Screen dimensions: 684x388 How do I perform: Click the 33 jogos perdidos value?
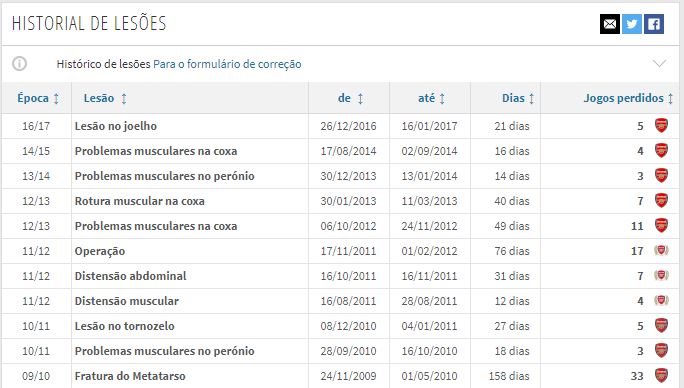pos(637,376)
